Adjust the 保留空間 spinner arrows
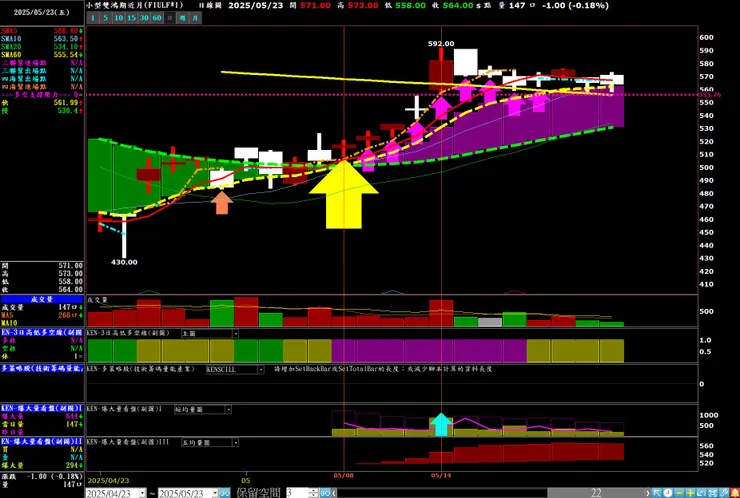Image resolution: width=740 pixels, height=498 pixels. (x=313, y=493)
